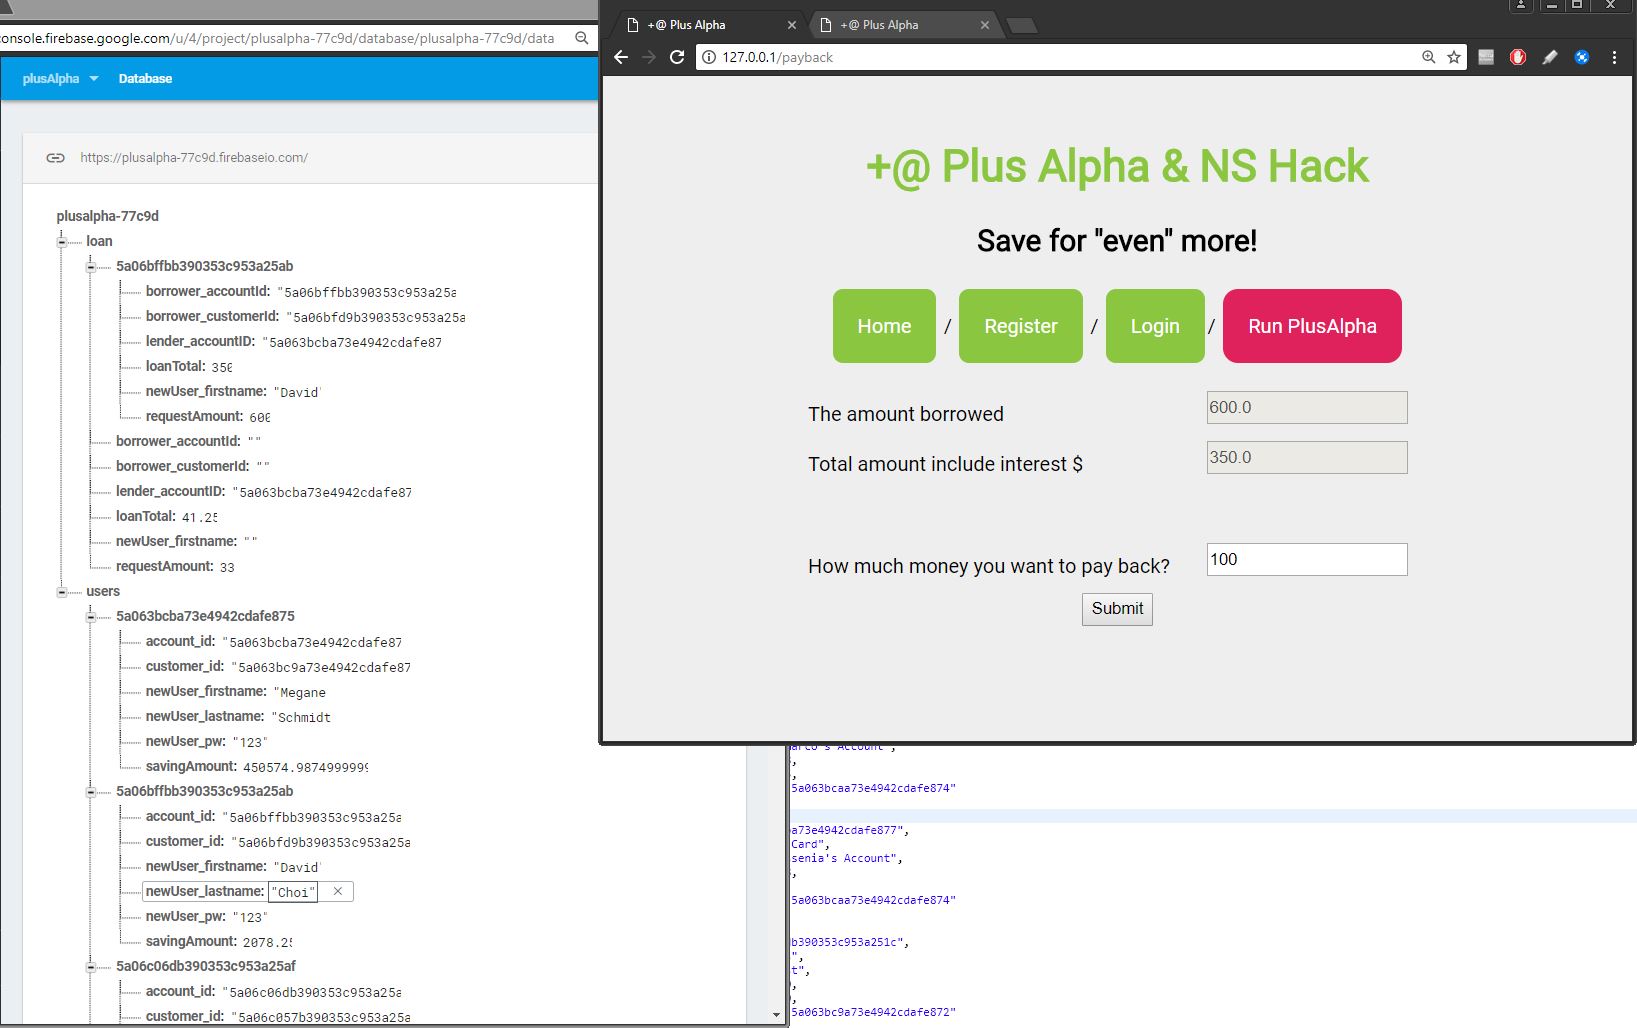Click borrower_customerId with empty value
Screen dimensions: 1637x1028
pyautogui.click(x=193, y=467)
